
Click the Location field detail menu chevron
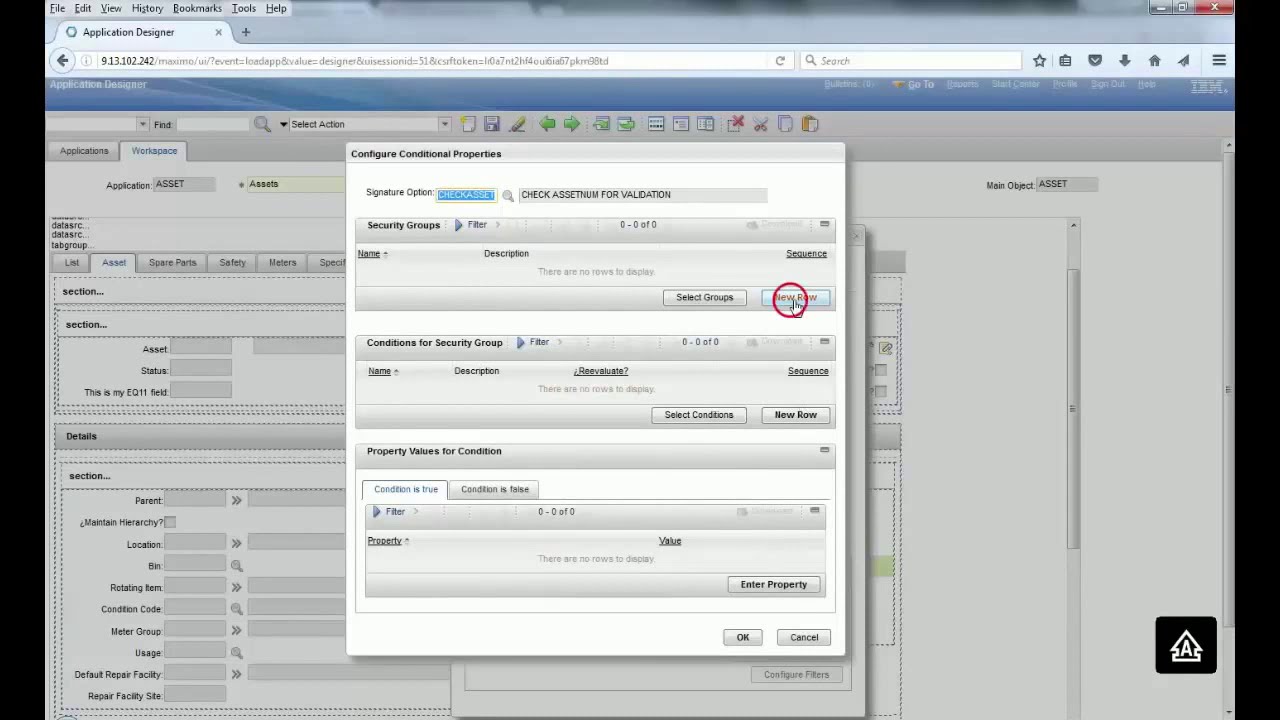237,544
